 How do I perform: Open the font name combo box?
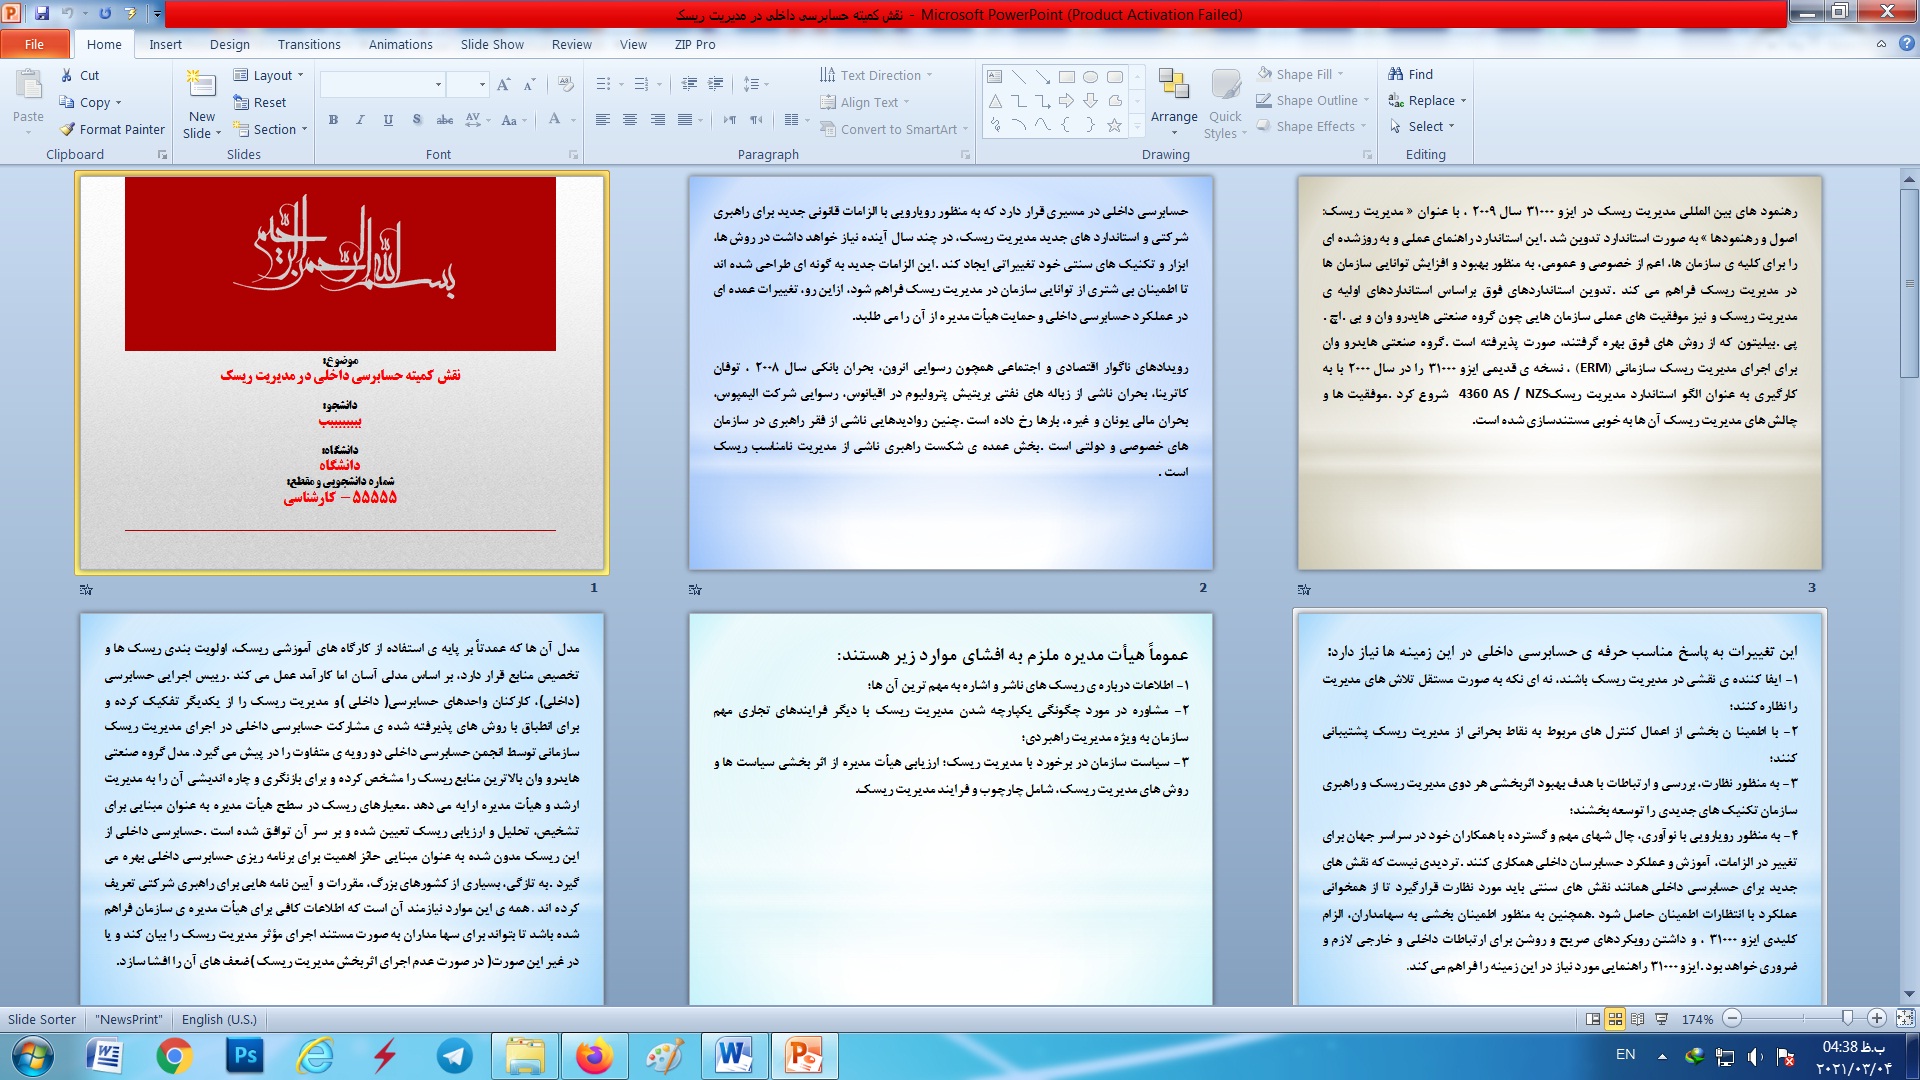point(382,84)
